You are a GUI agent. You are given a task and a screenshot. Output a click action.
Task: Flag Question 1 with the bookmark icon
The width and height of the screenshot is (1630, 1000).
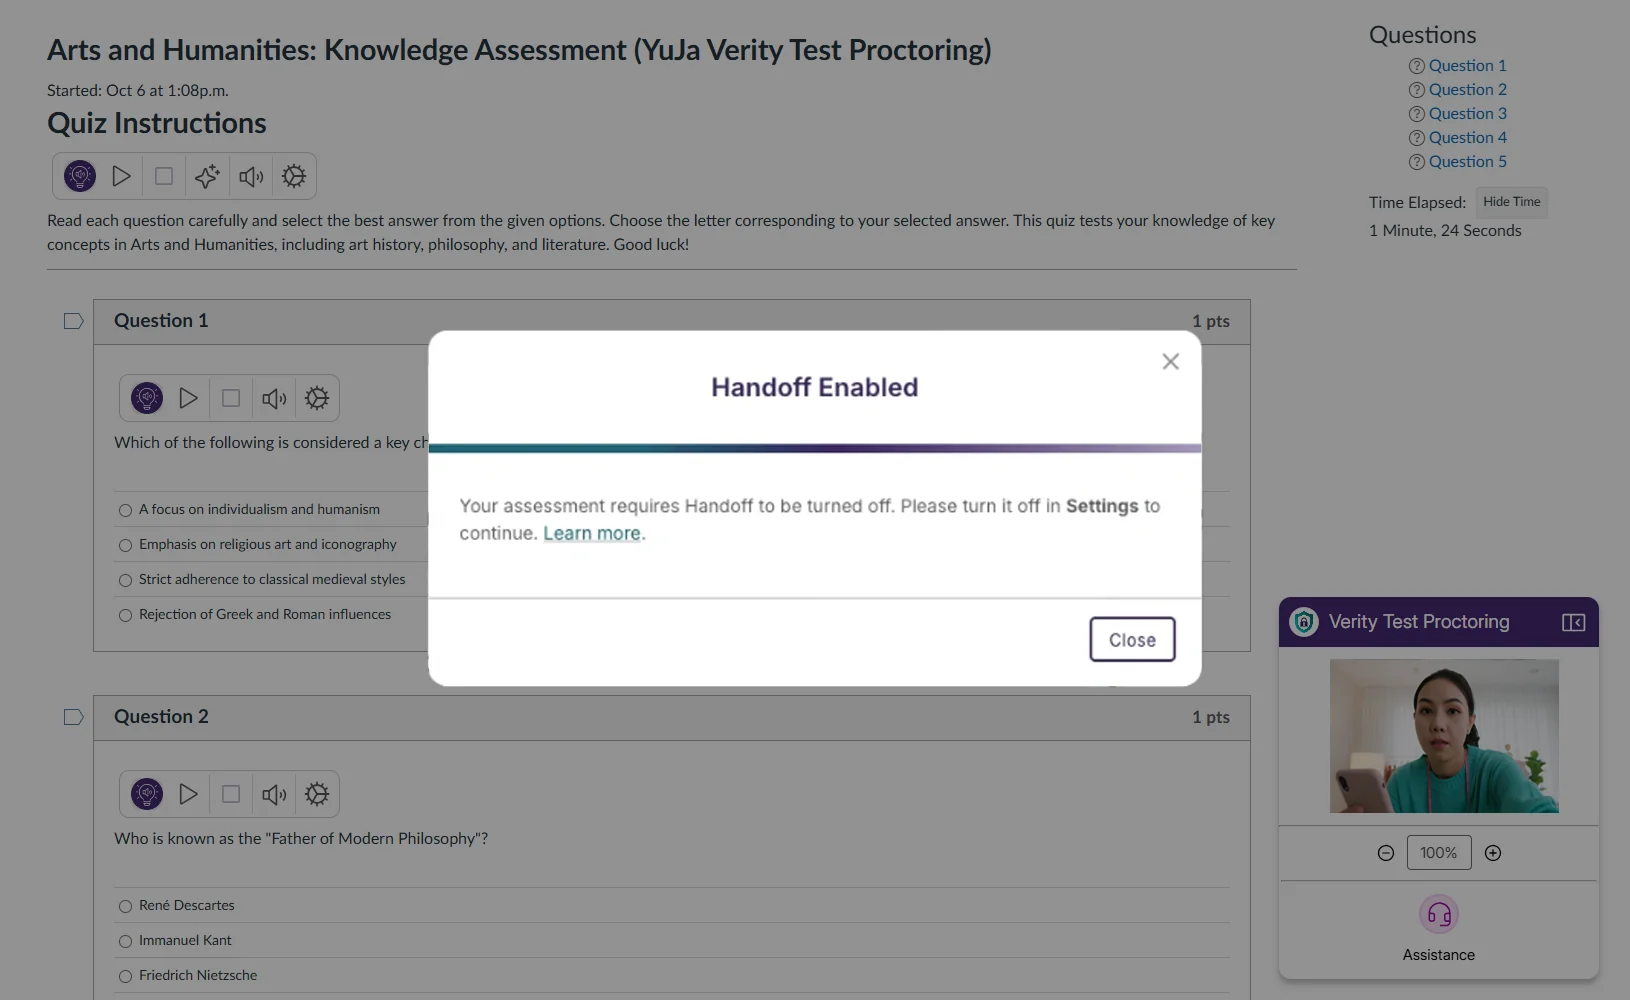pos(73,321)
